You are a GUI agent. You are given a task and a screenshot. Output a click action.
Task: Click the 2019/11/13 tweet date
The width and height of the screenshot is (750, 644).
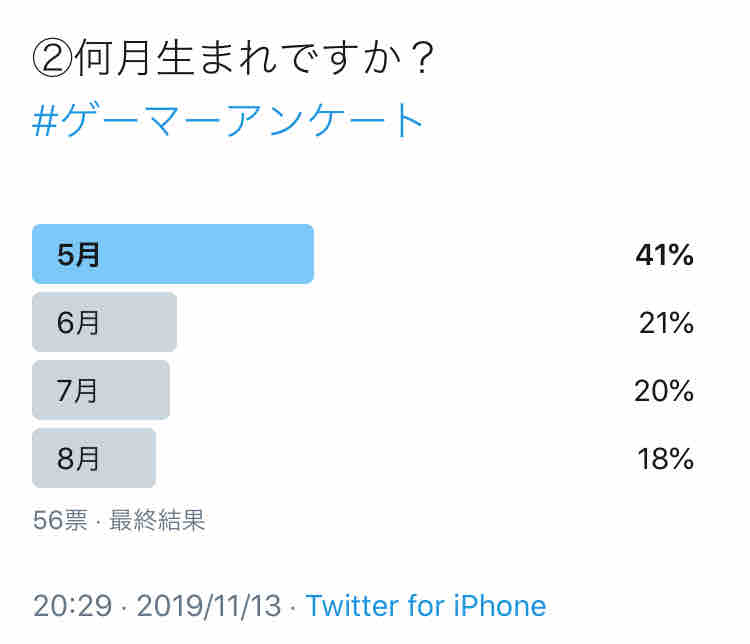click(211, 605)
